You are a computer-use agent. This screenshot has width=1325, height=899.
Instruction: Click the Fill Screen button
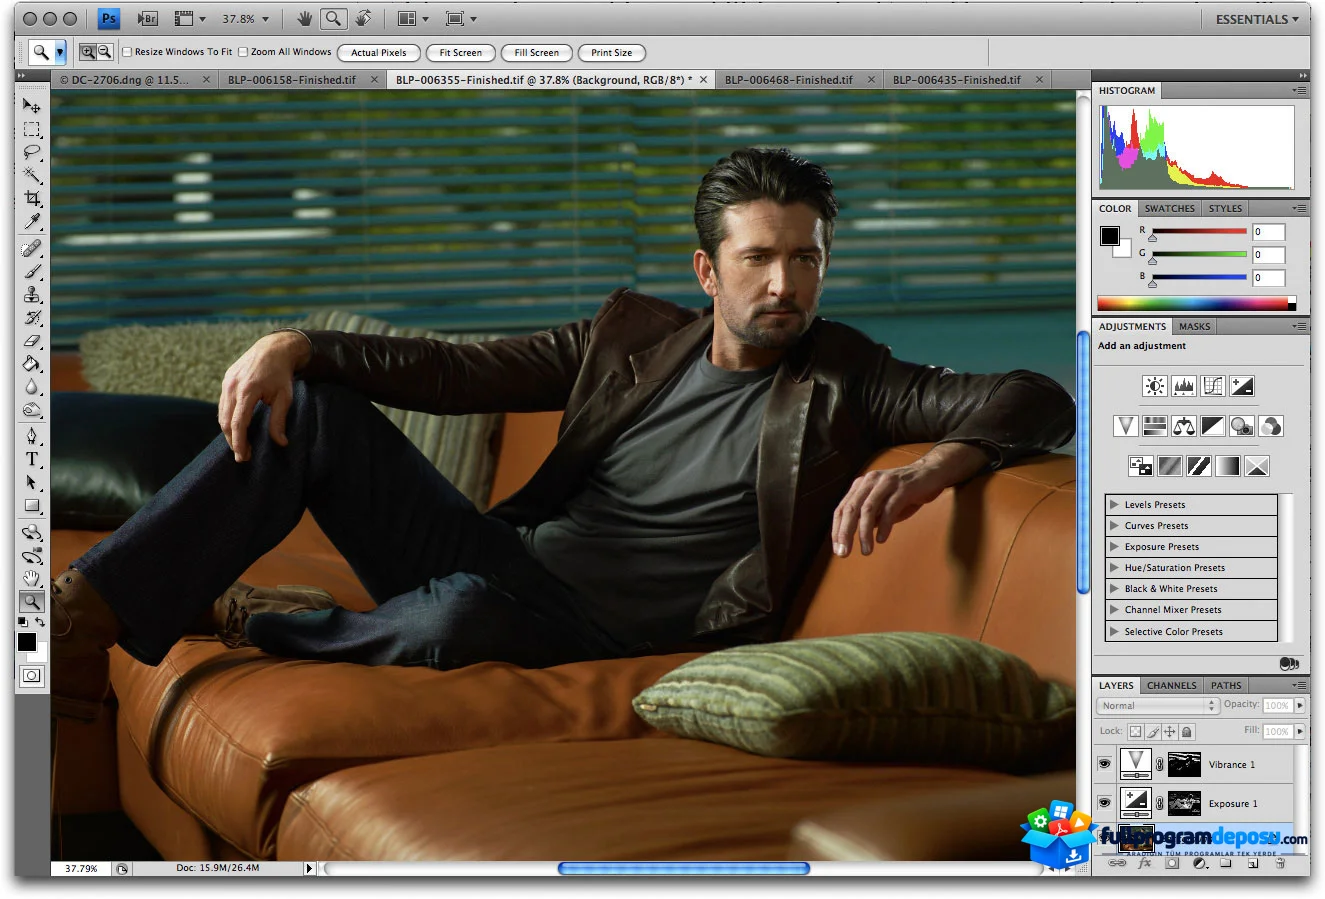click(537, 53)
